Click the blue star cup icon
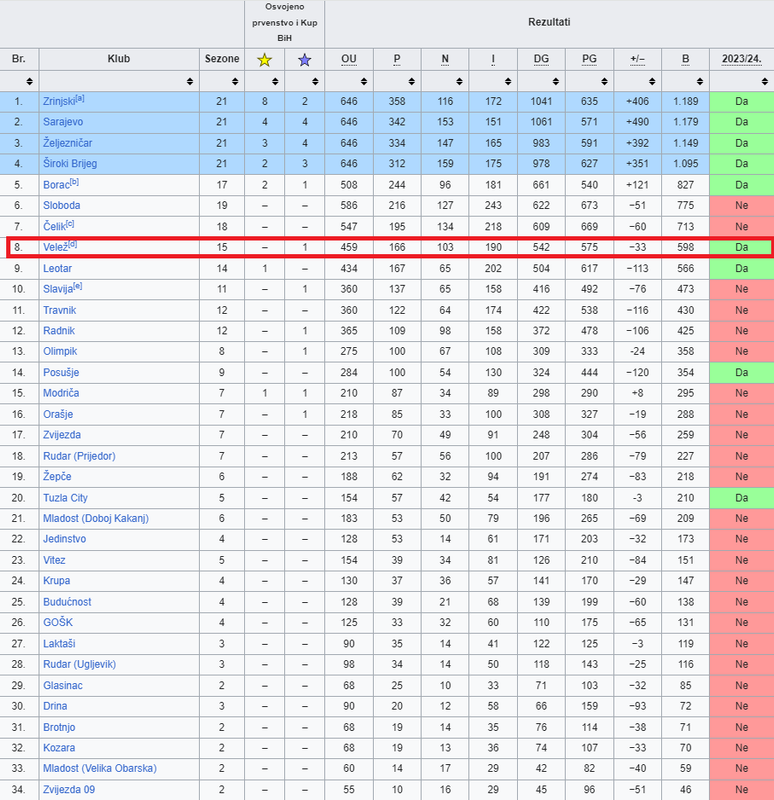Viewport: 774px width, 800px height. pos(305,60)
